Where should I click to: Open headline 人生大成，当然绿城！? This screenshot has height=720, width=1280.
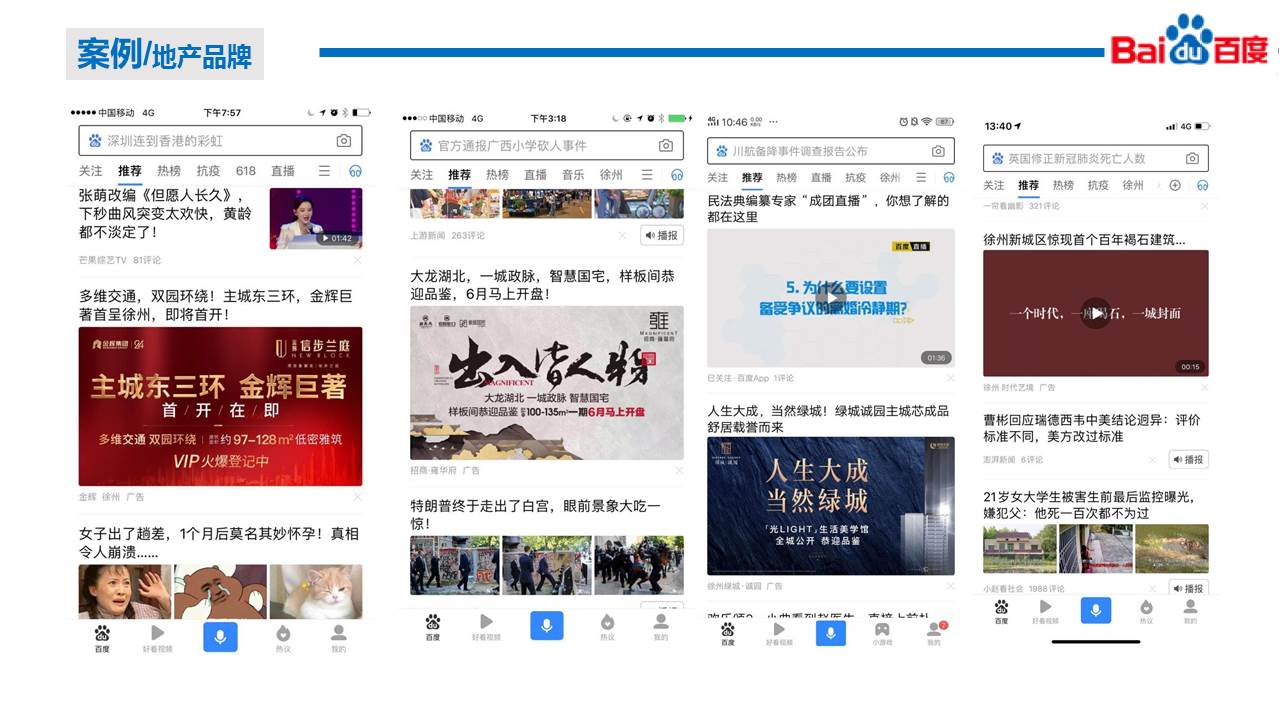[x=828, y=419]
